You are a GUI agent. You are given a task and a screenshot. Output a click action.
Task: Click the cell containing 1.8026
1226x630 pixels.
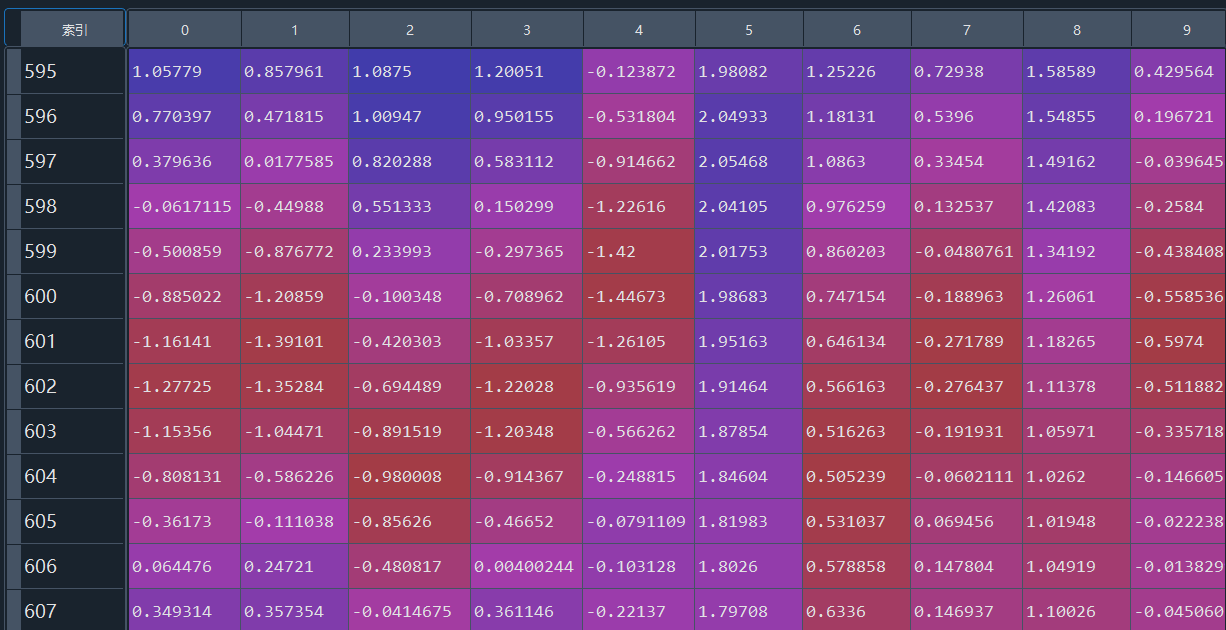click(x=749, y=567)
